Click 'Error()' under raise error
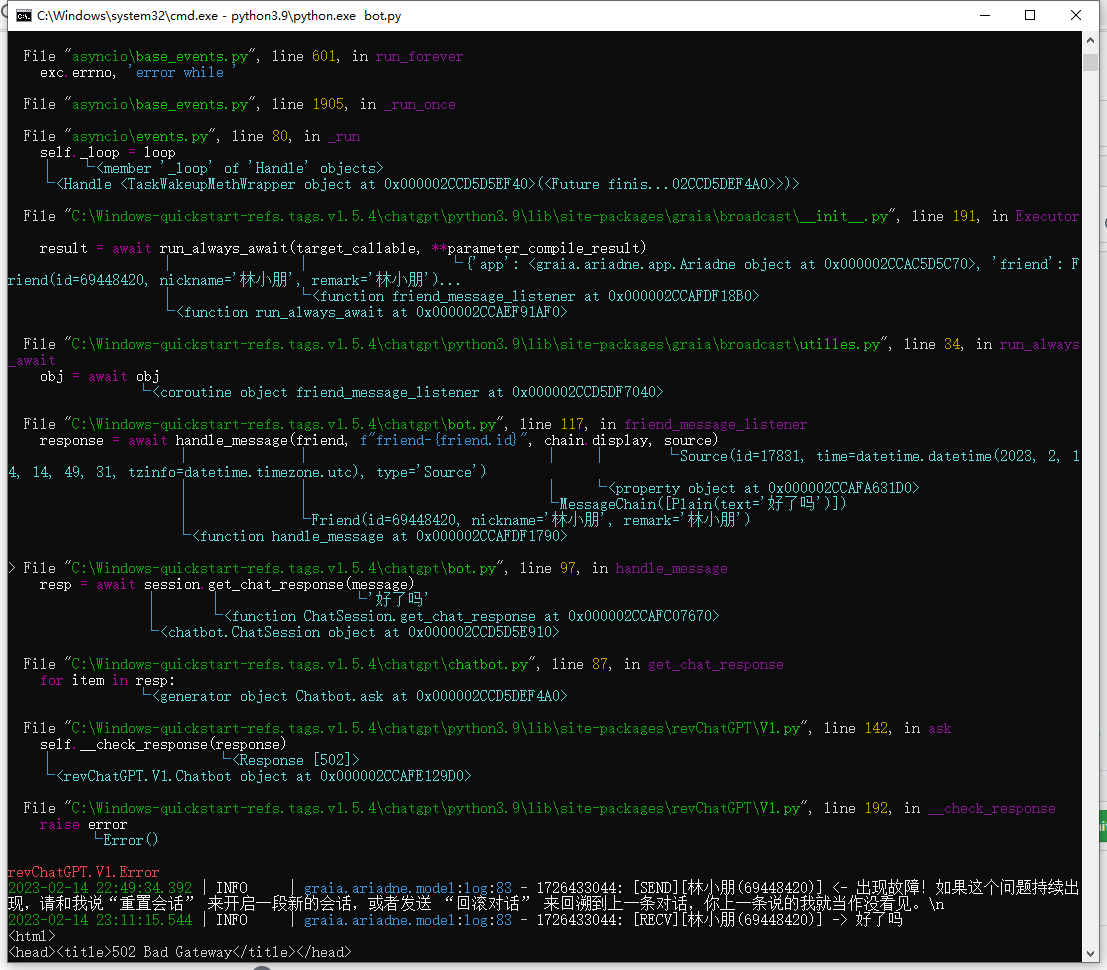The width and height of the screenshot is (1107, 970). pyautogui.click(x=131, y=841)
